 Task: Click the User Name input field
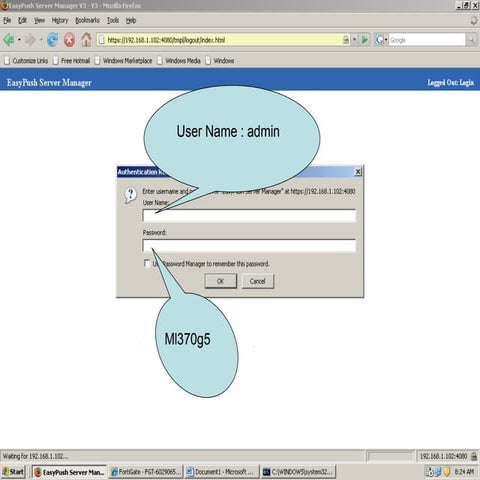[249, 216]
